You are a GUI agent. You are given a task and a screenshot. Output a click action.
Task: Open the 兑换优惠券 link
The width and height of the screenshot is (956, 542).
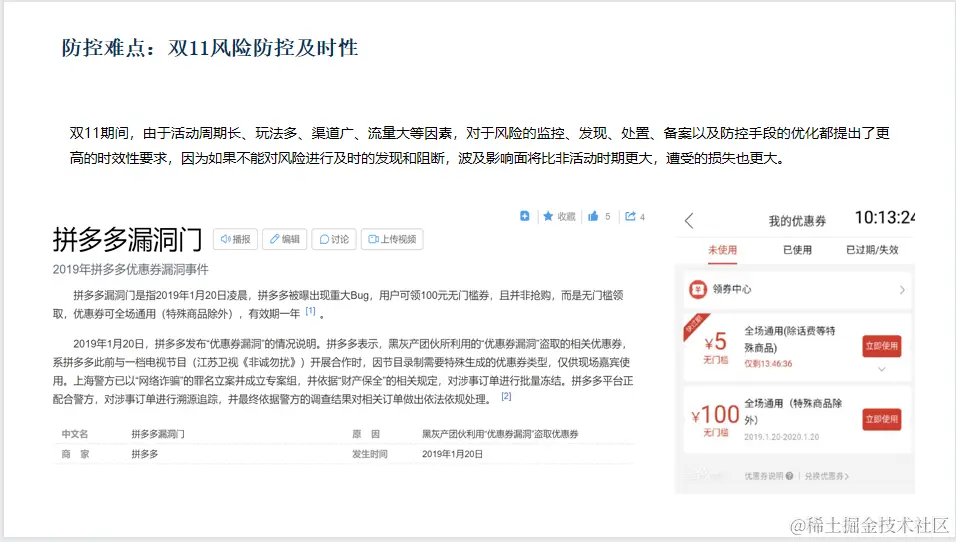click(827, 476)
